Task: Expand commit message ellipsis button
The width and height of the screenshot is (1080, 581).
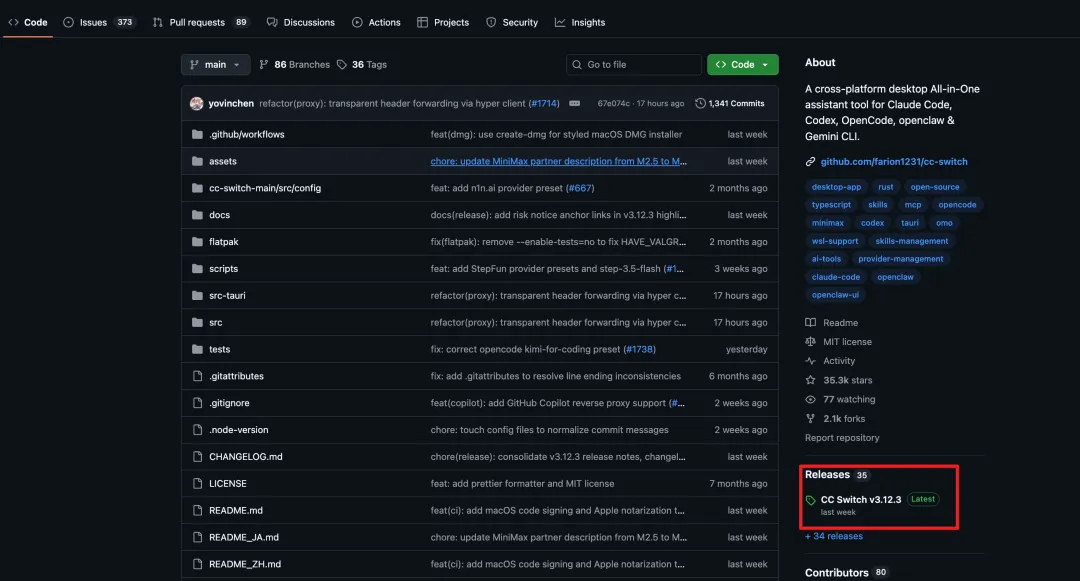Action: click(x=574, y=103)
